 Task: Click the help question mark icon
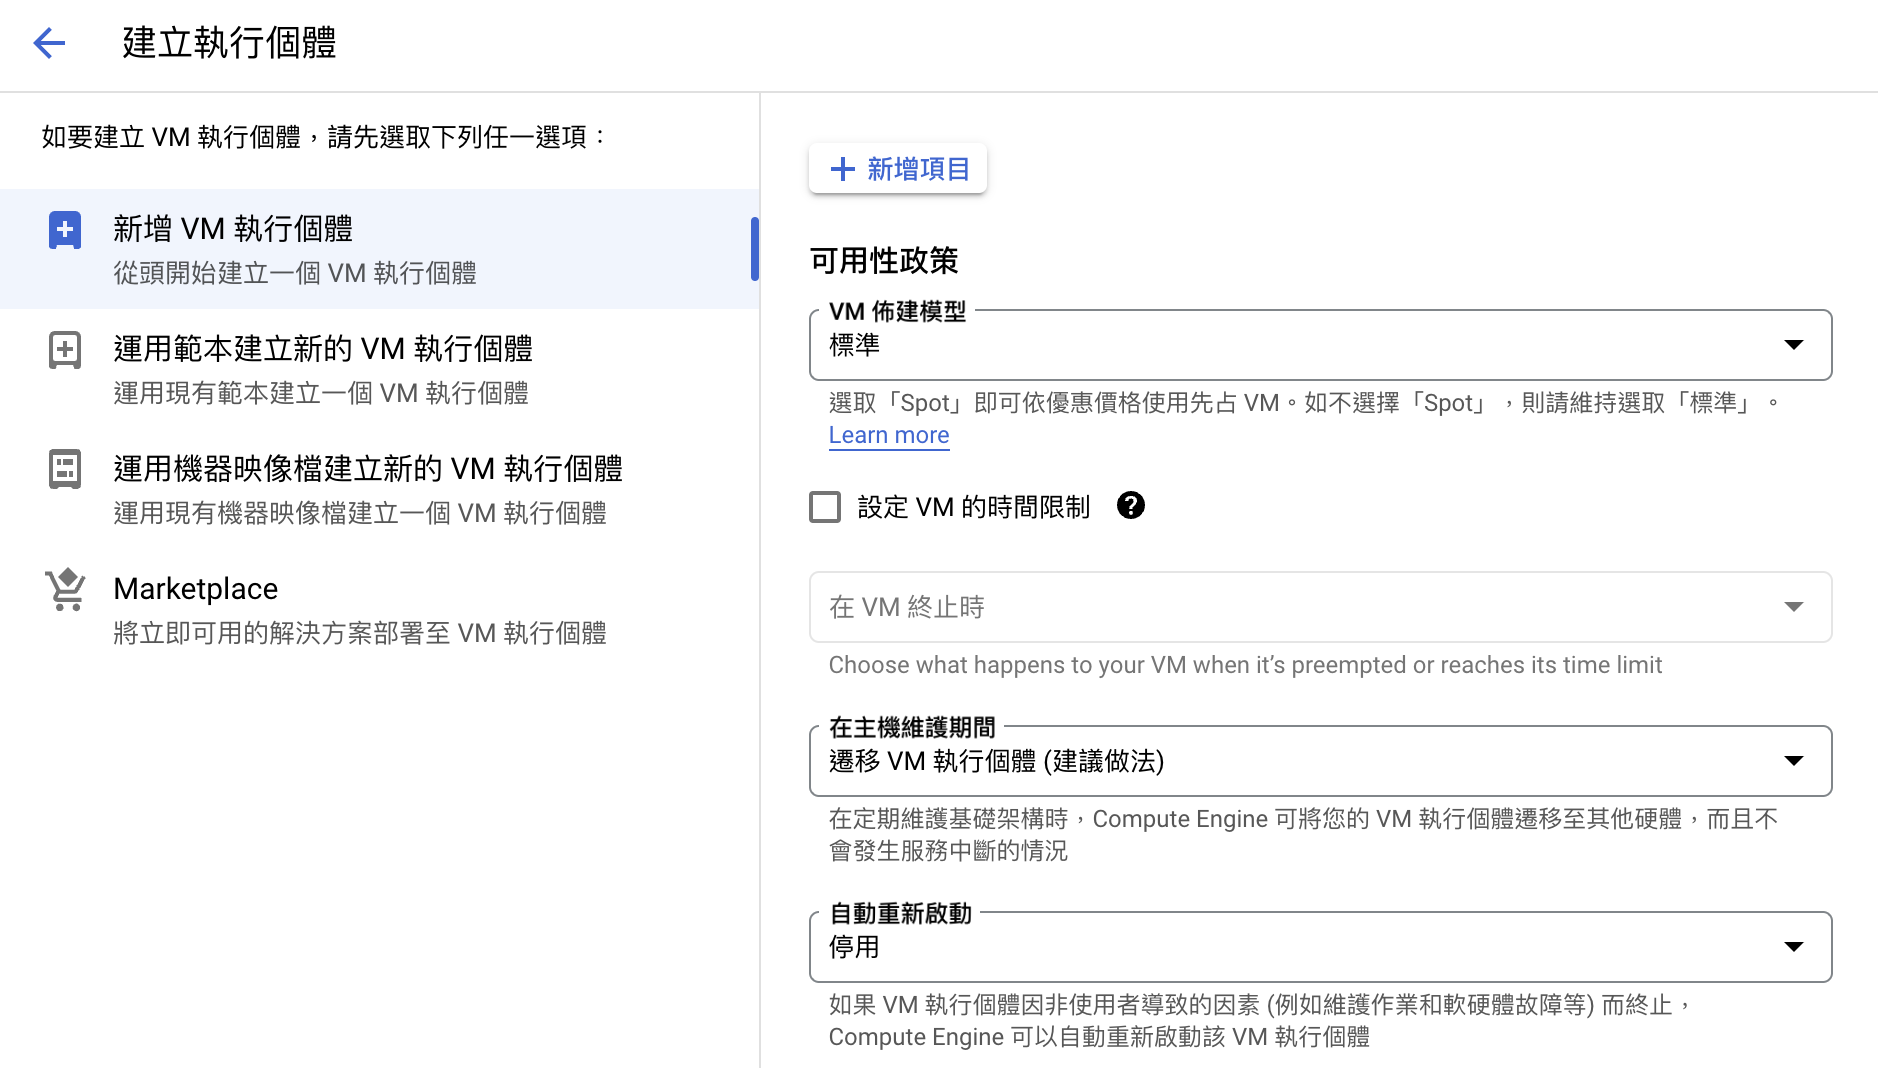(x=1130, y=506)
